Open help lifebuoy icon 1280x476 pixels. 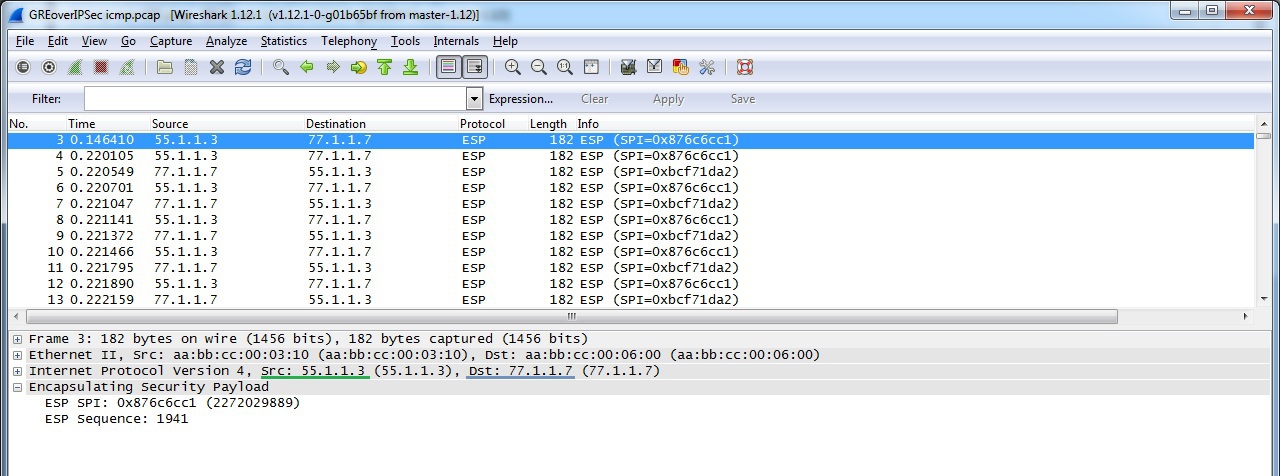[x=745, y=67]
